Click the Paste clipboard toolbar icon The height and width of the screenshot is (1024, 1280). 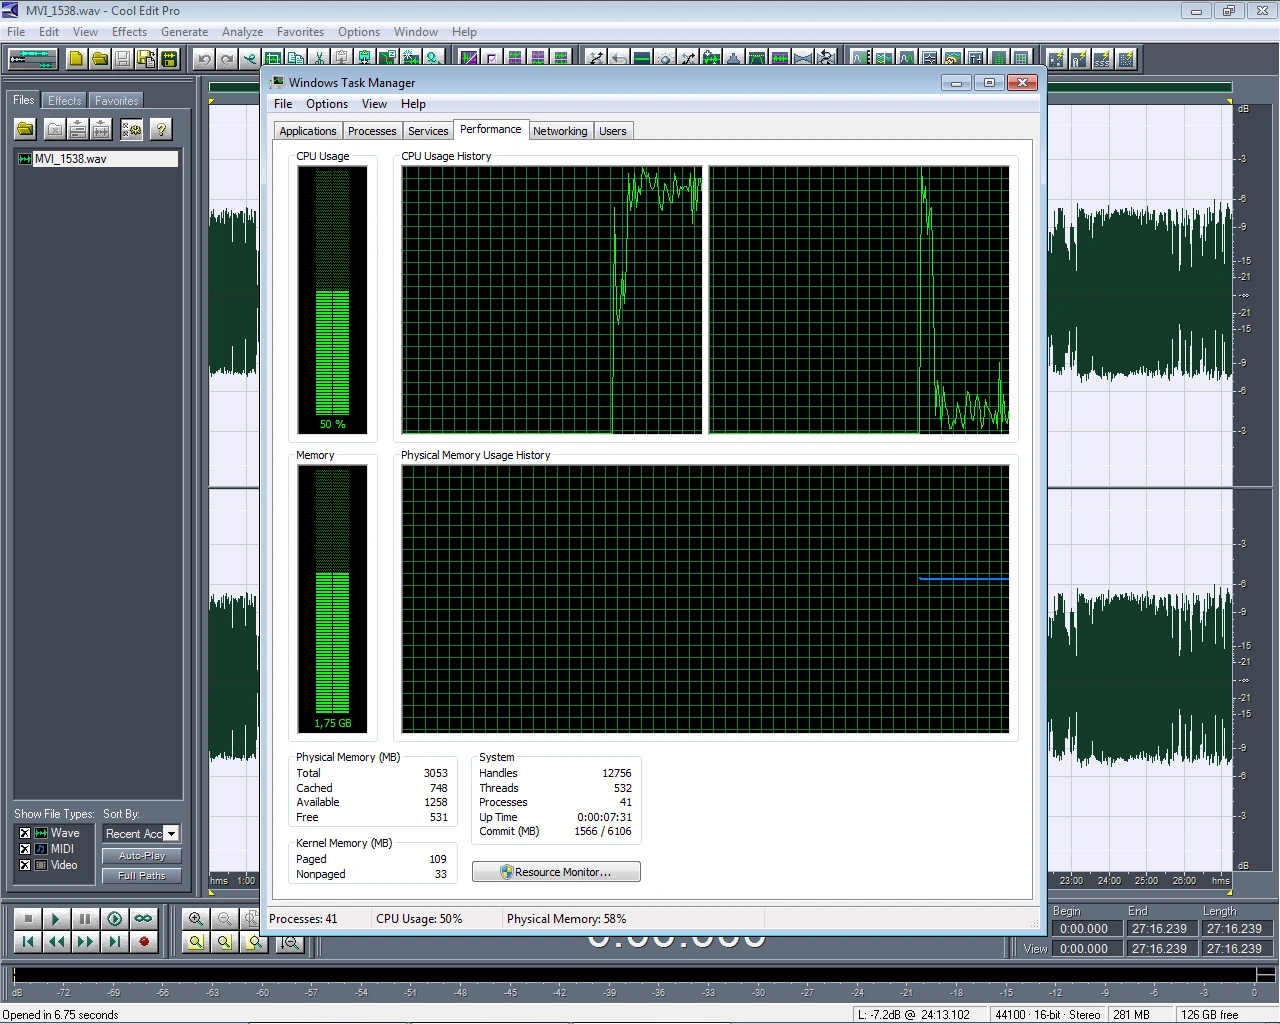[x=342, y=59]
